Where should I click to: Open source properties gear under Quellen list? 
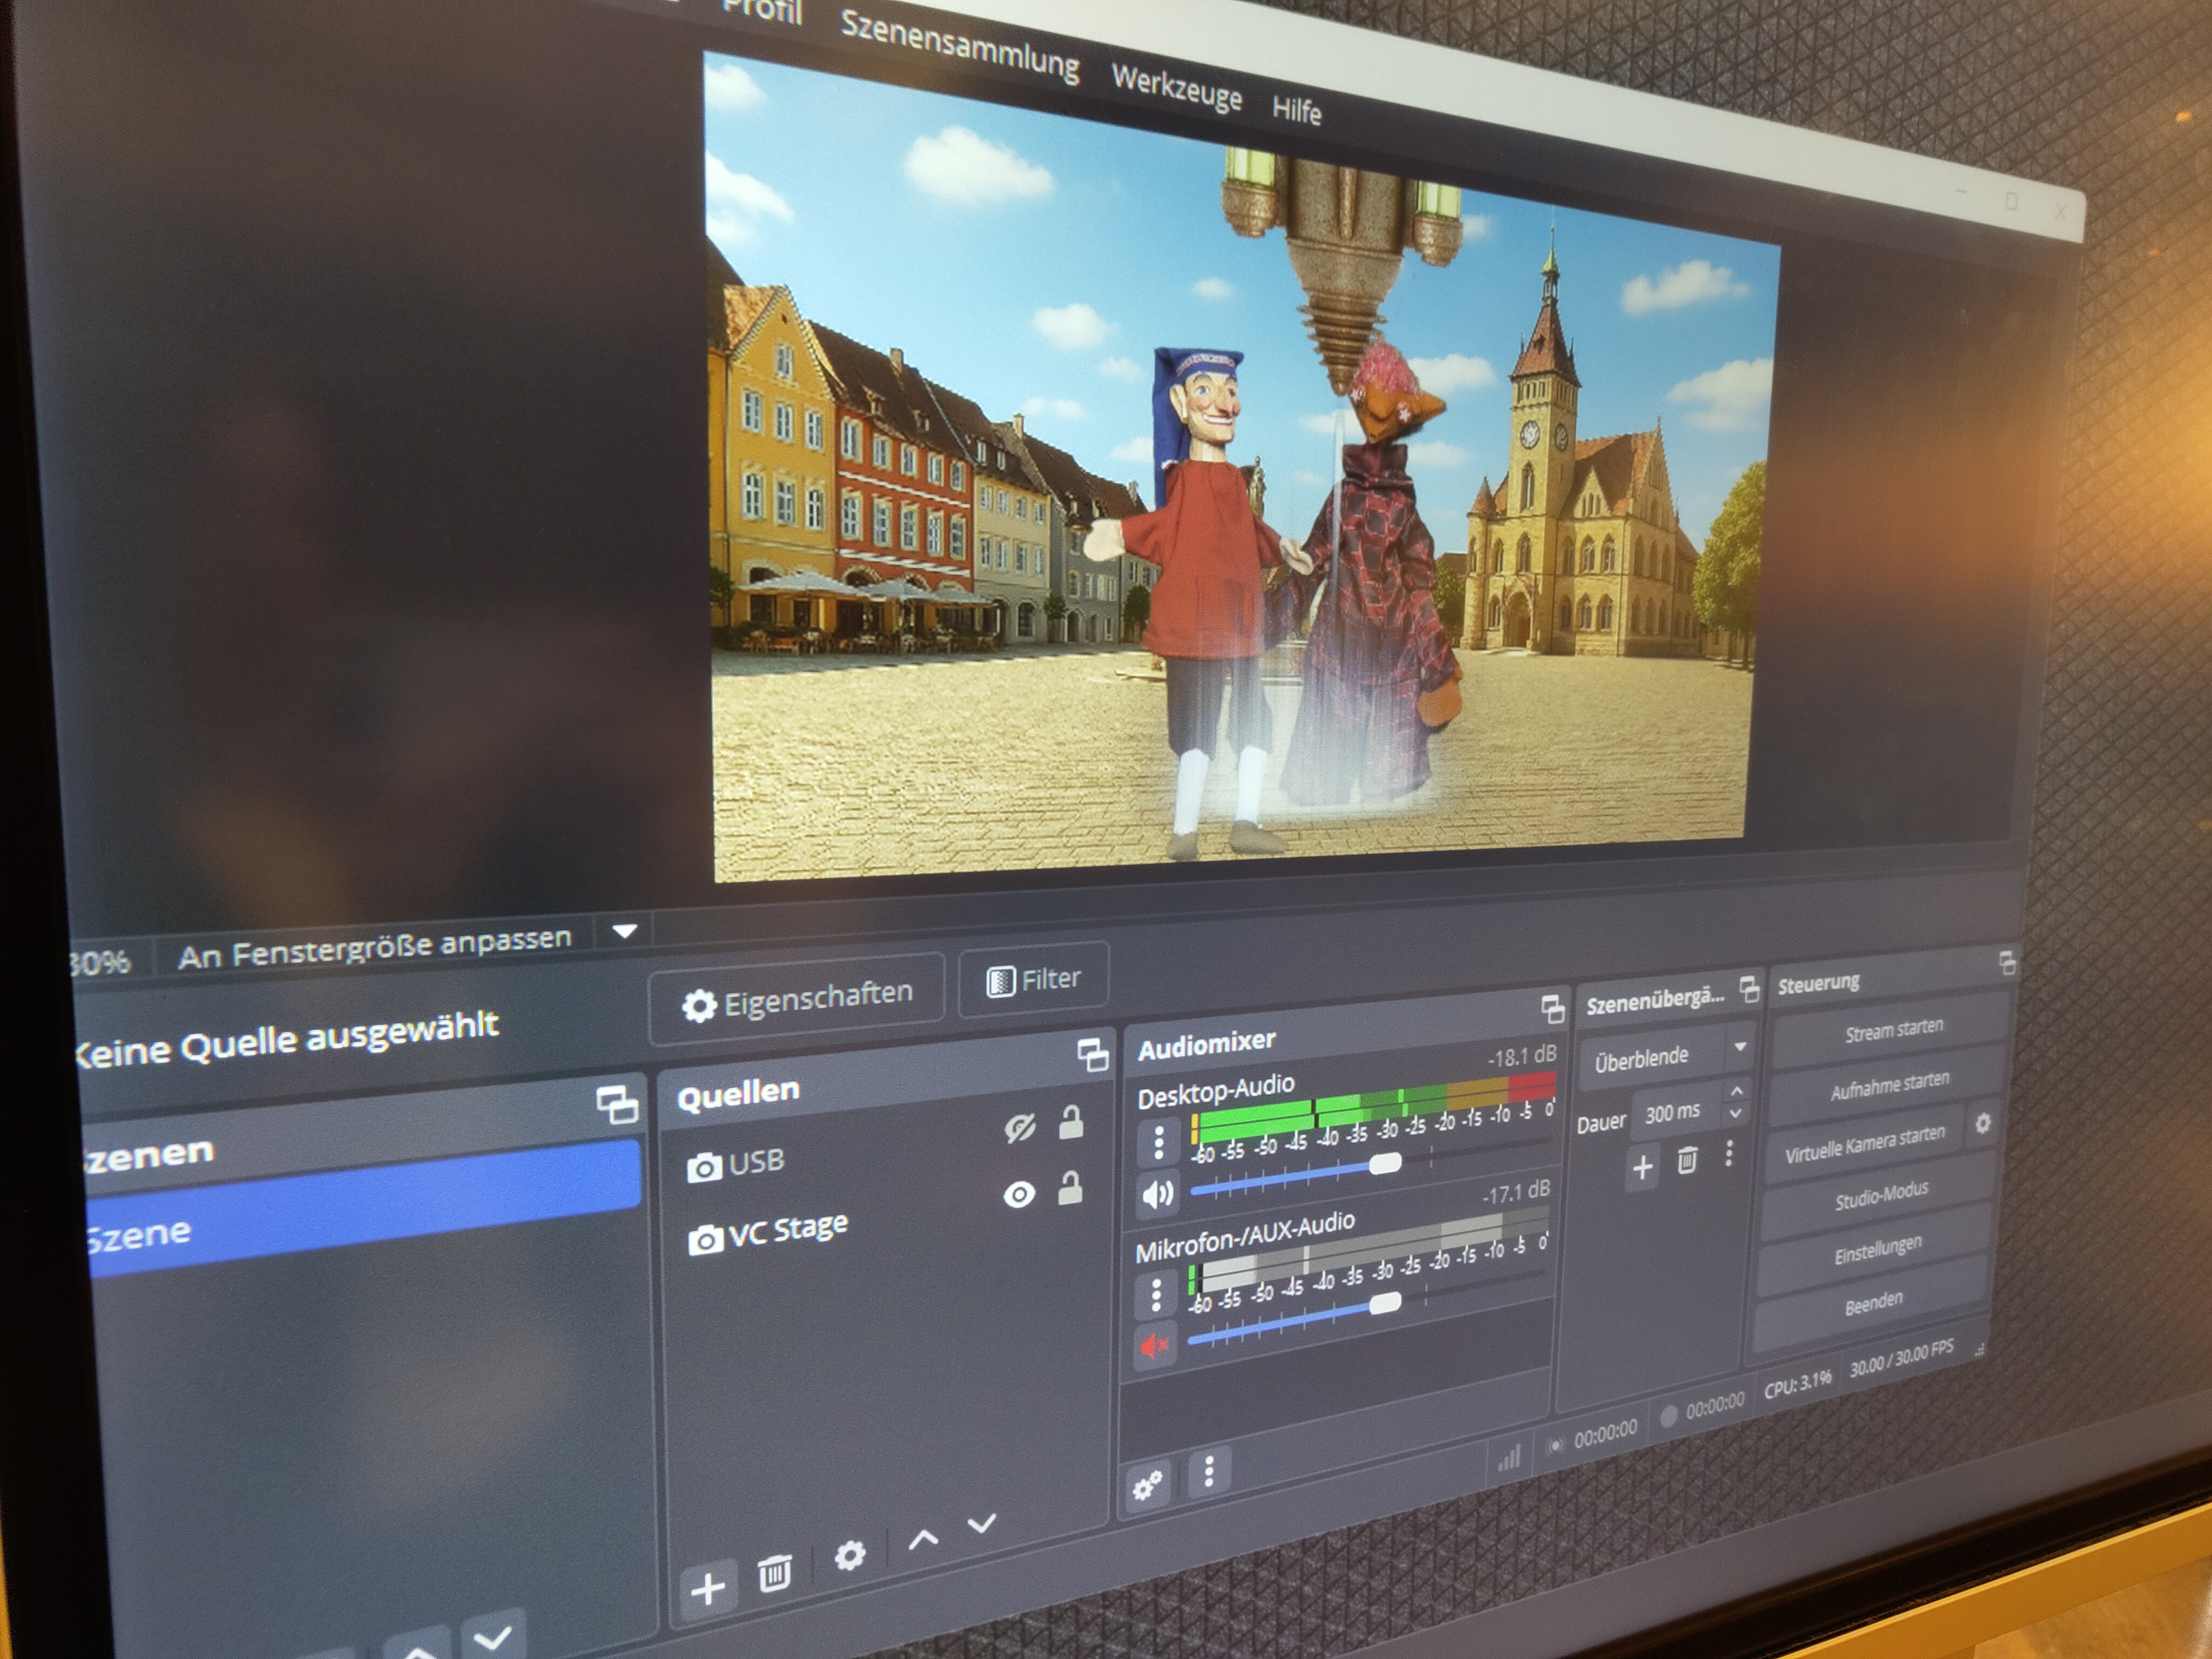click(x=849, y=1555)
